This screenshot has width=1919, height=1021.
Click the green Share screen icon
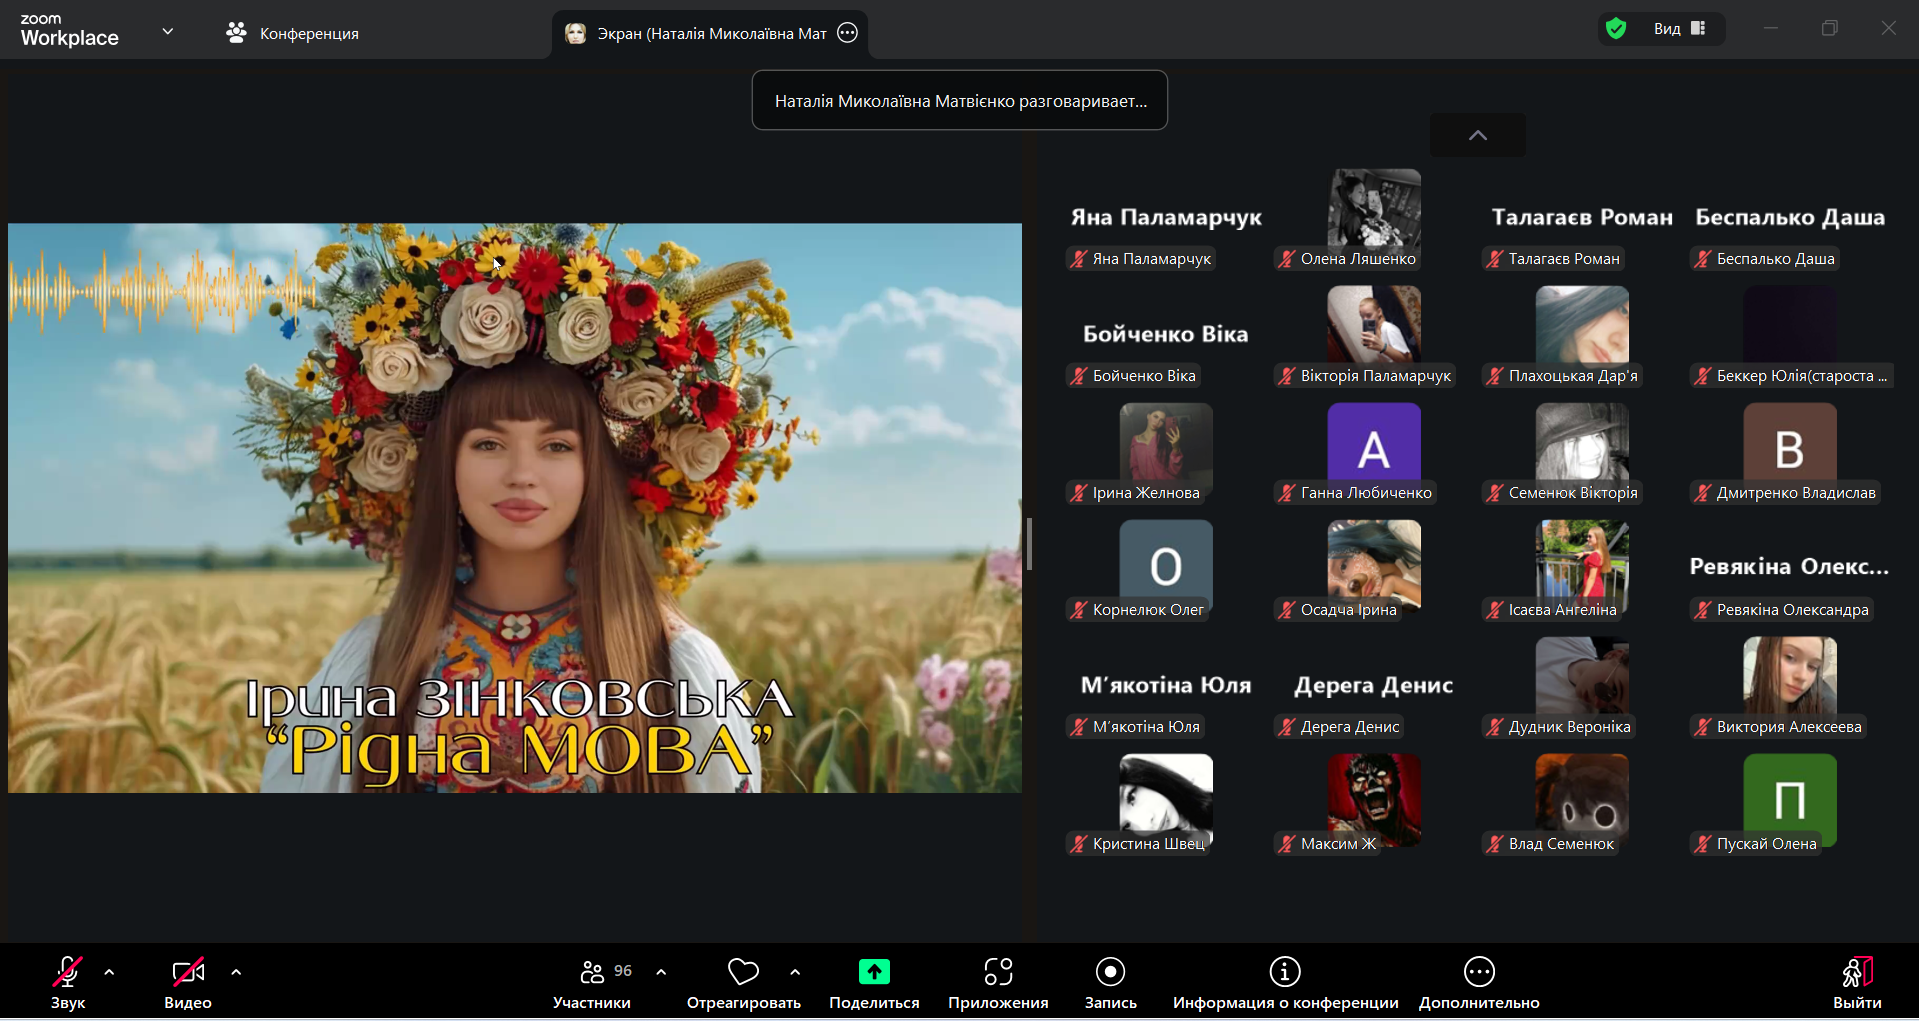[x=874, y=972]
